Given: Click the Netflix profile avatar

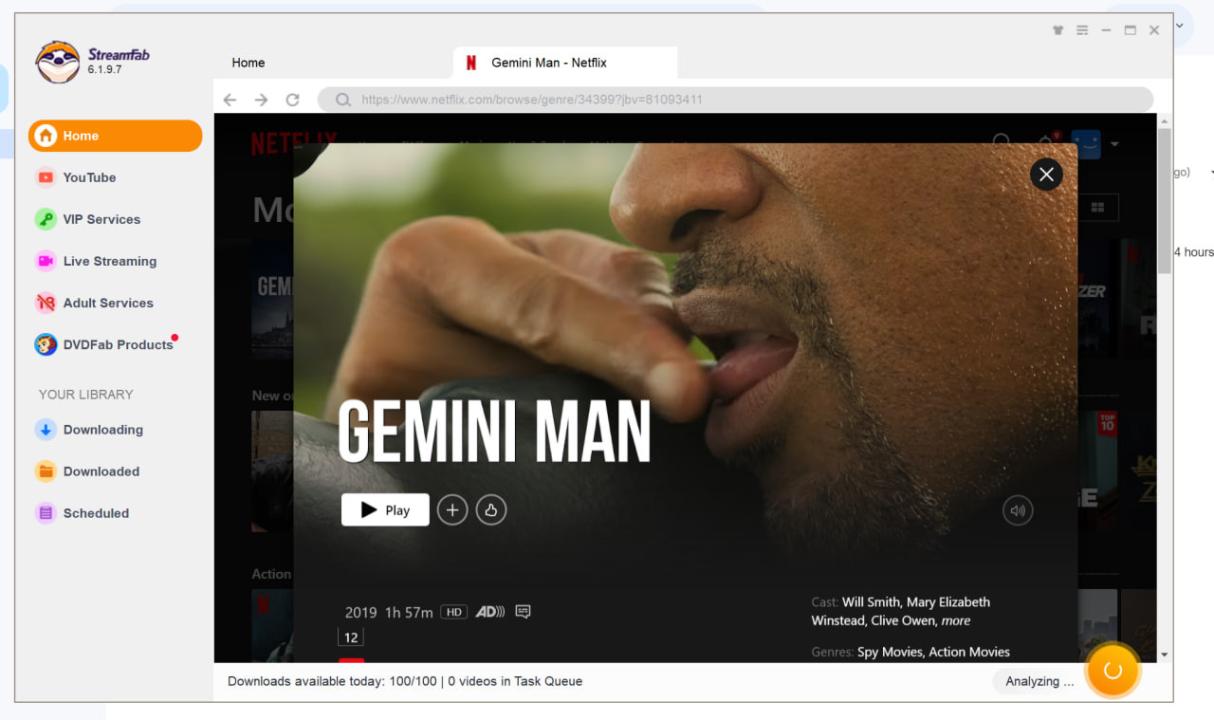Looking at the screenshot, I should coord(1086,143).
